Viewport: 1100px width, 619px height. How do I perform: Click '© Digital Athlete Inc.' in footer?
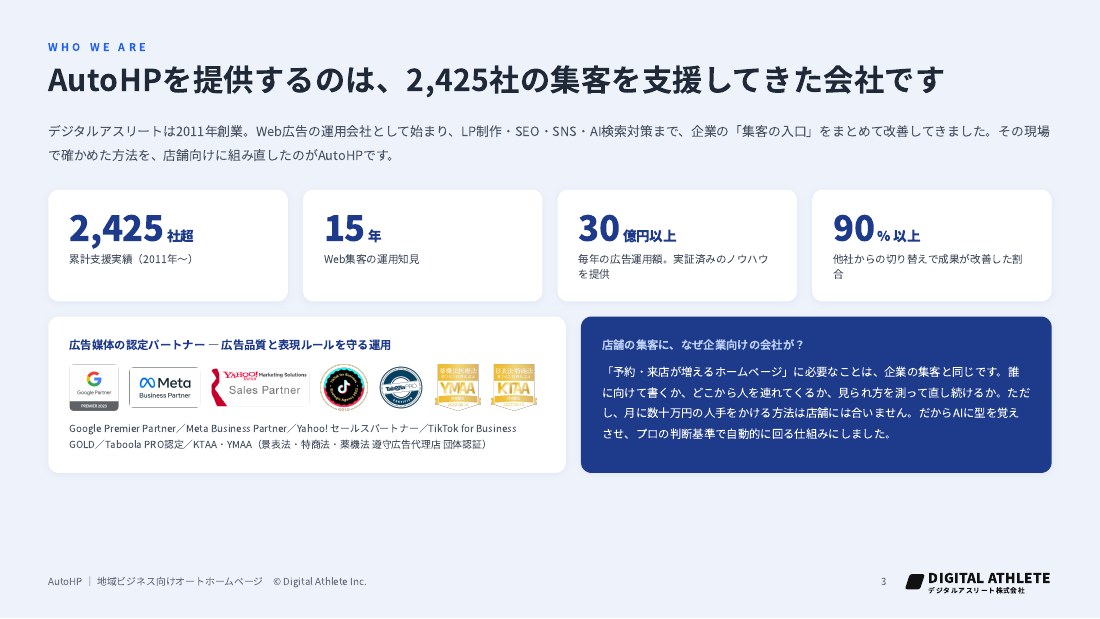coord(320,581)
